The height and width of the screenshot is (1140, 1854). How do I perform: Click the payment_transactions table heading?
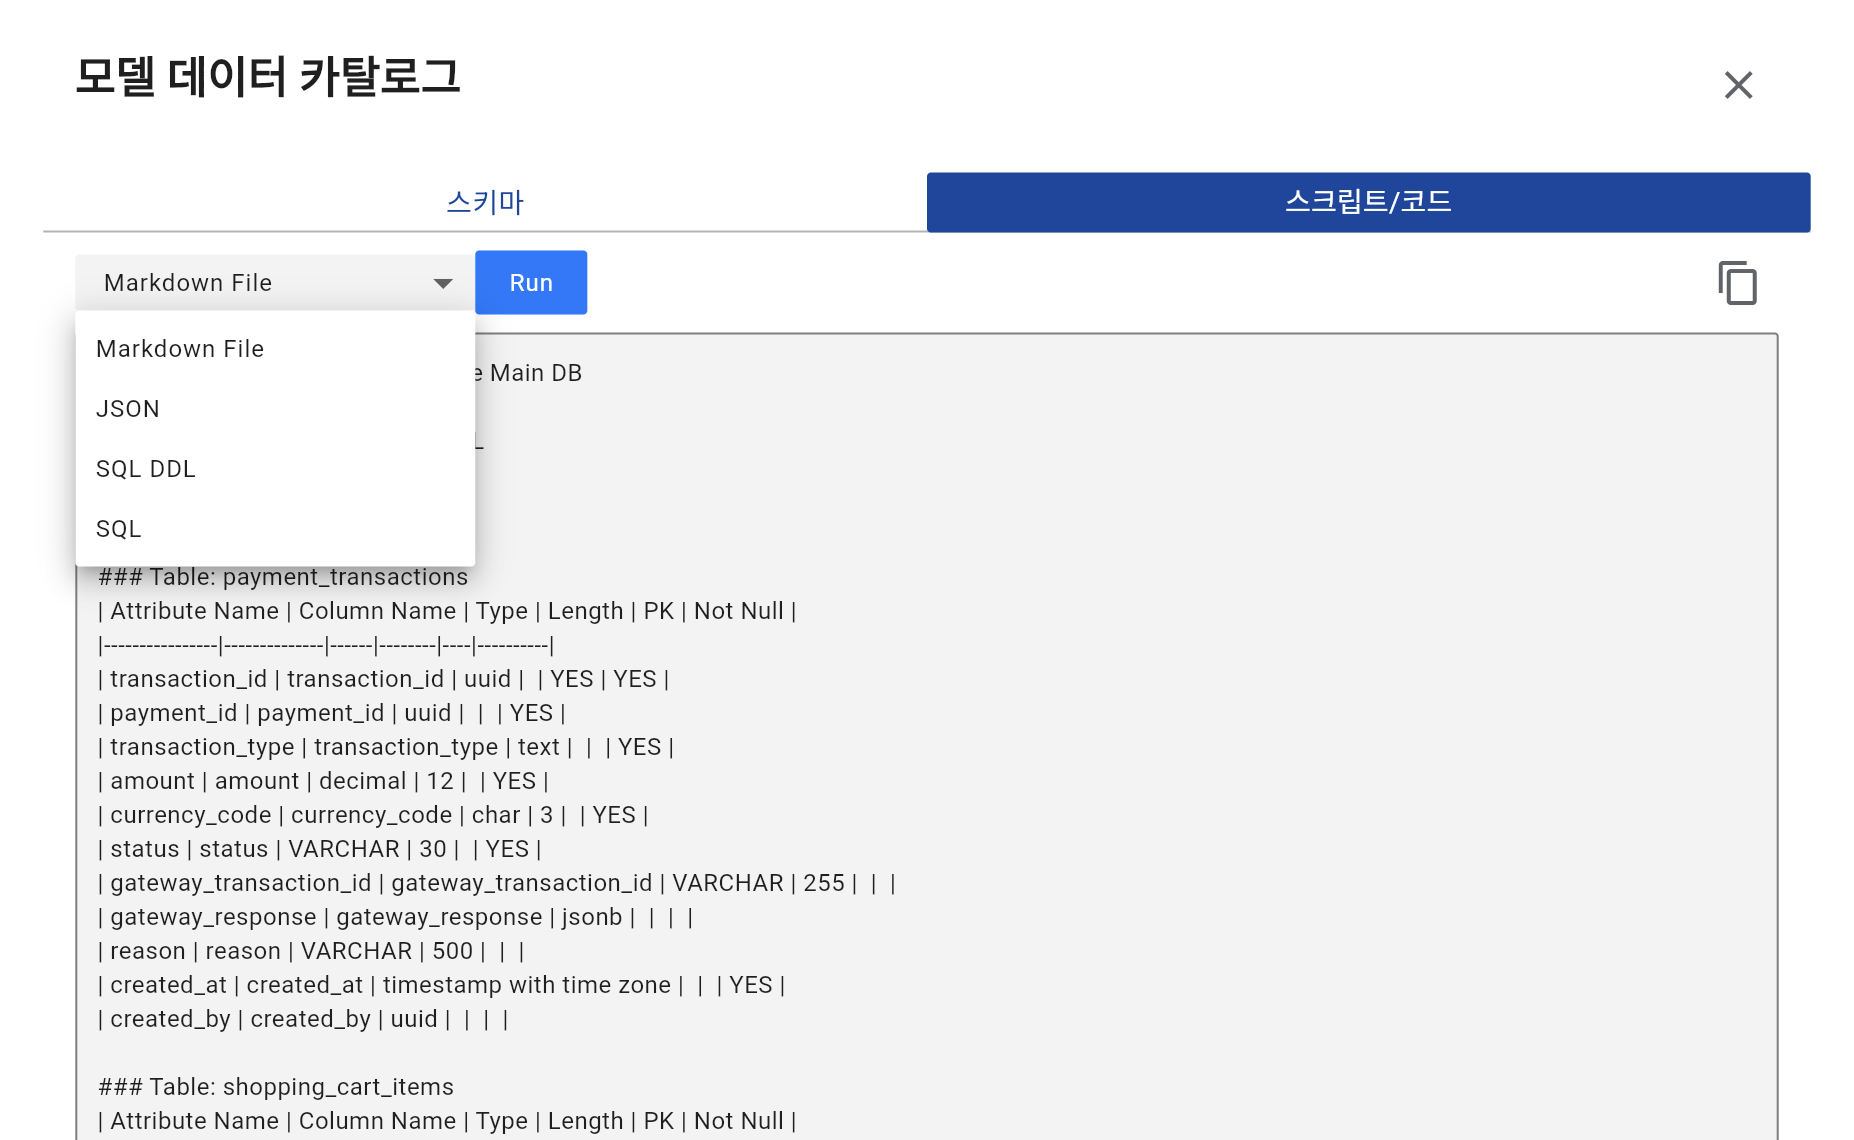pyautogui.click(x=284, y=577)
